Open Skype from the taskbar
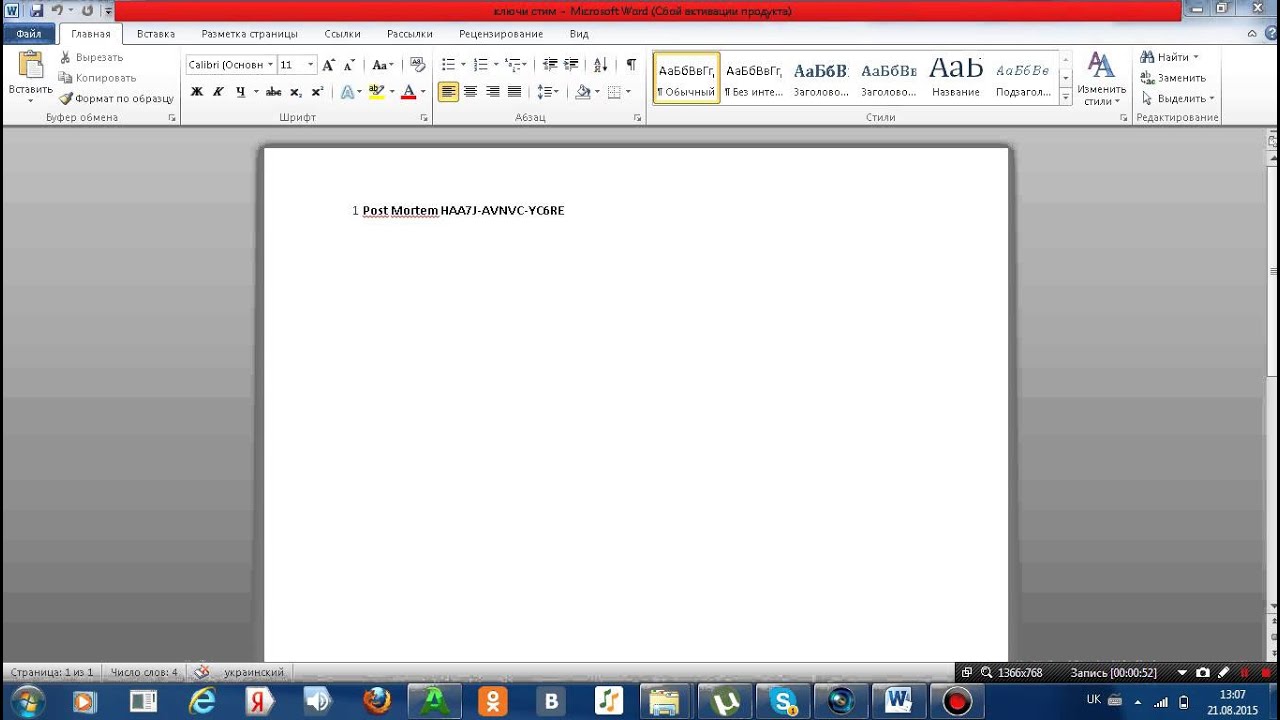Image resolution: width=1280 pixels, height=720 pixels. pos(783,701)
